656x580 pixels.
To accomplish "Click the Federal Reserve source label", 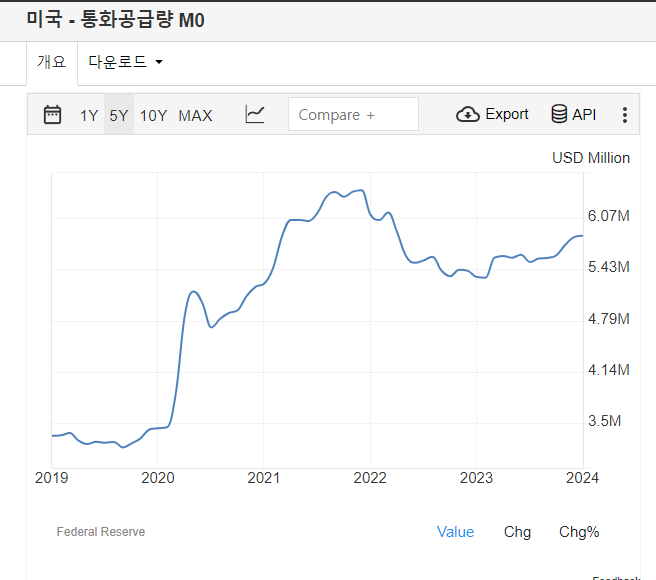I will click(101, 532).
